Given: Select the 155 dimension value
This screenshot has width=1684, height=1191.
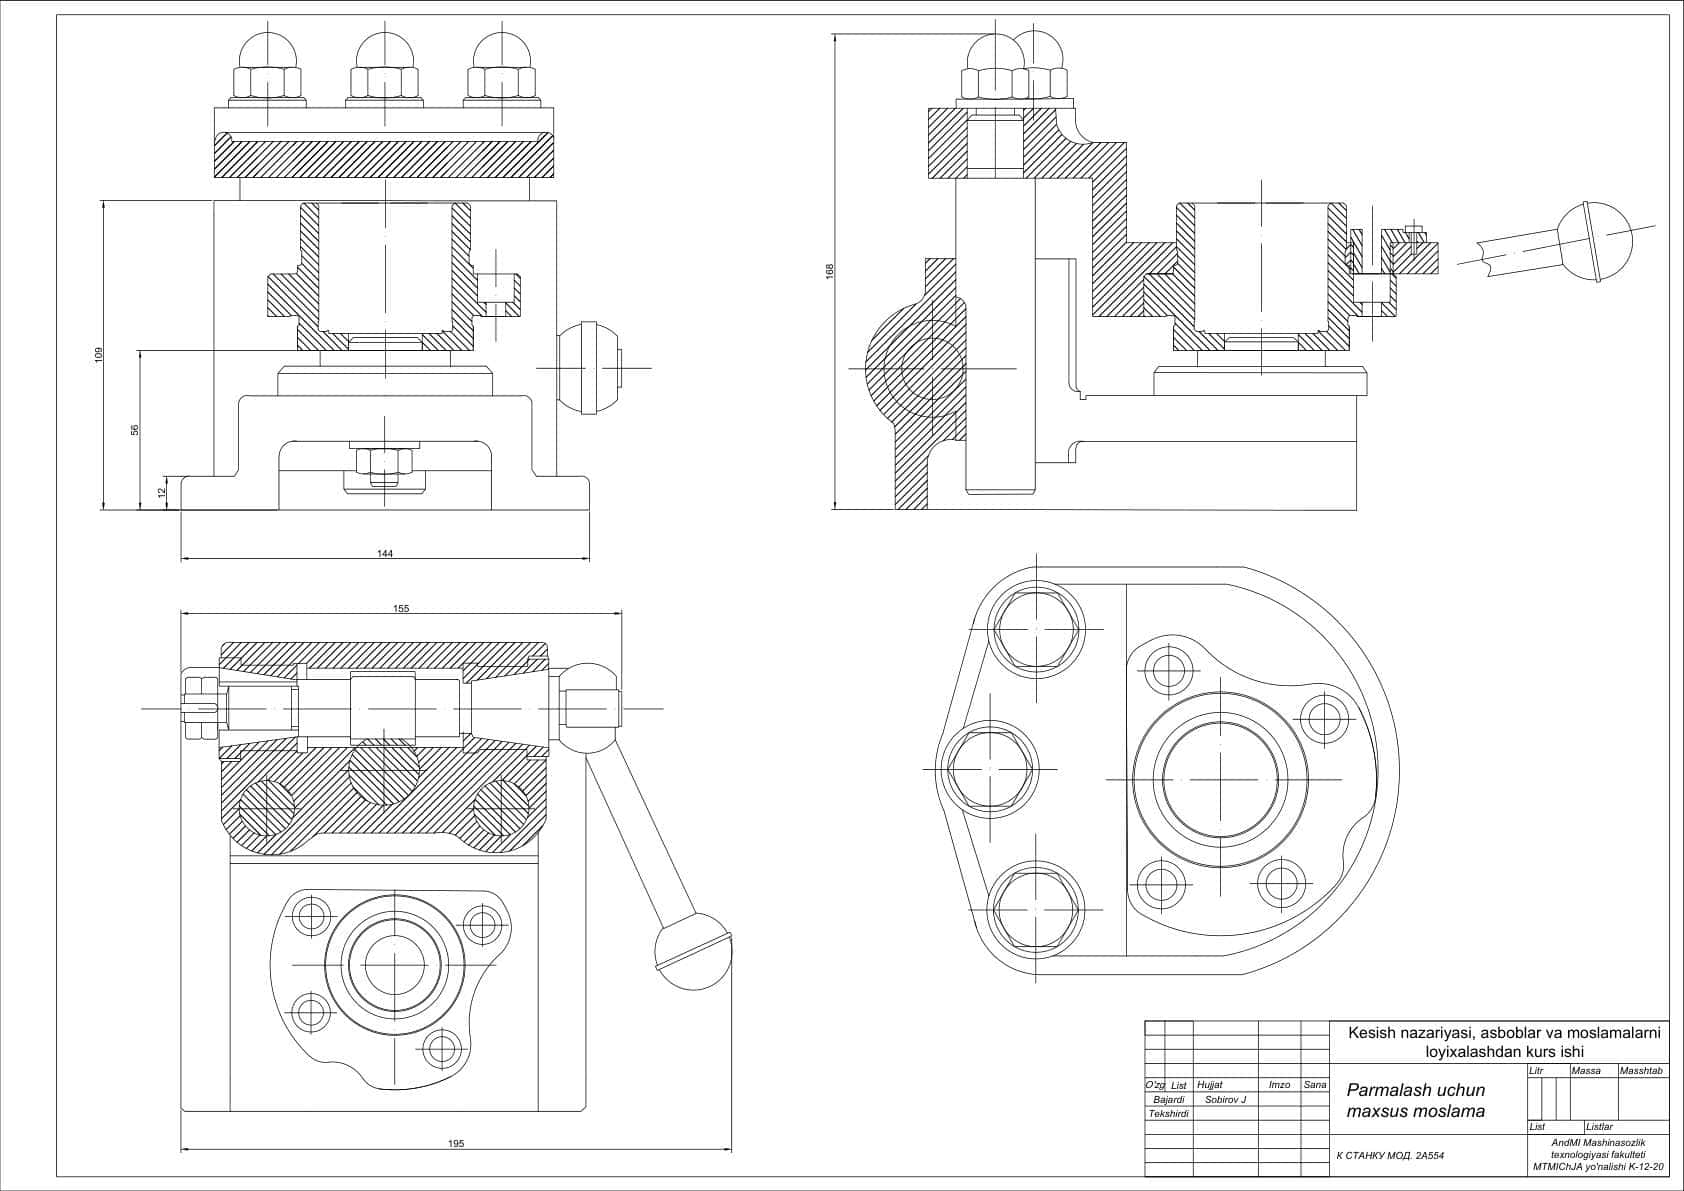Looking at the screenshot, I should click(401, 608).
